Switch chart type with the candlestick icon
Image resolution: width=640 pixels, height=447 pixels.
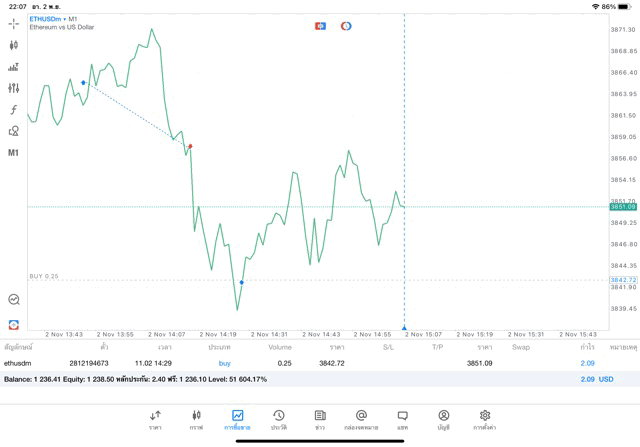[x=13, y=45]
